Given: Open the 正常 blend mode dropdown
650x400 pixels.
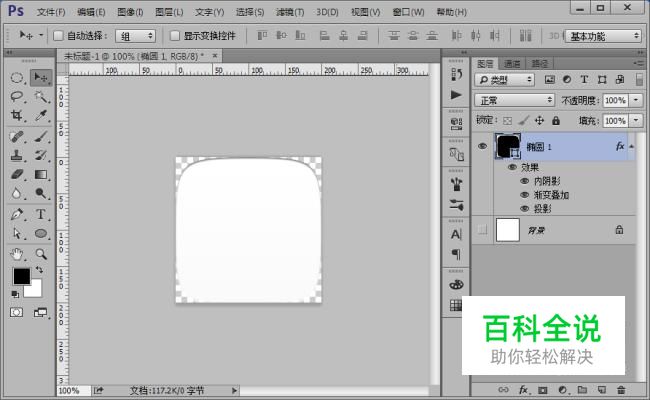Looking at the screenshot, I should click(514, 100).
